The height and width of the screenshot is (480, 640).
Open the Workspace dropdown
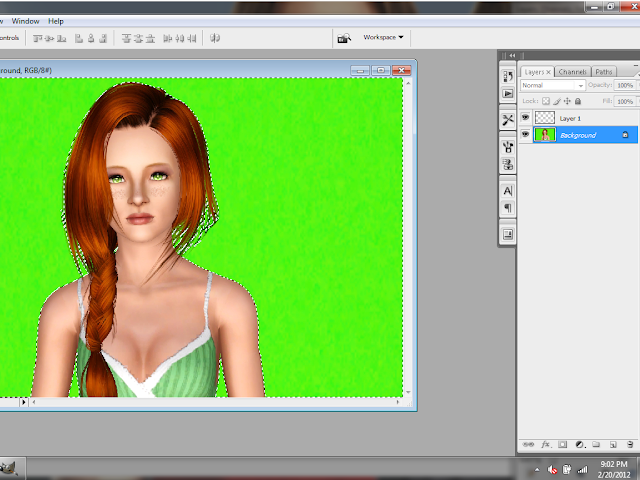(x=383, y=37)
